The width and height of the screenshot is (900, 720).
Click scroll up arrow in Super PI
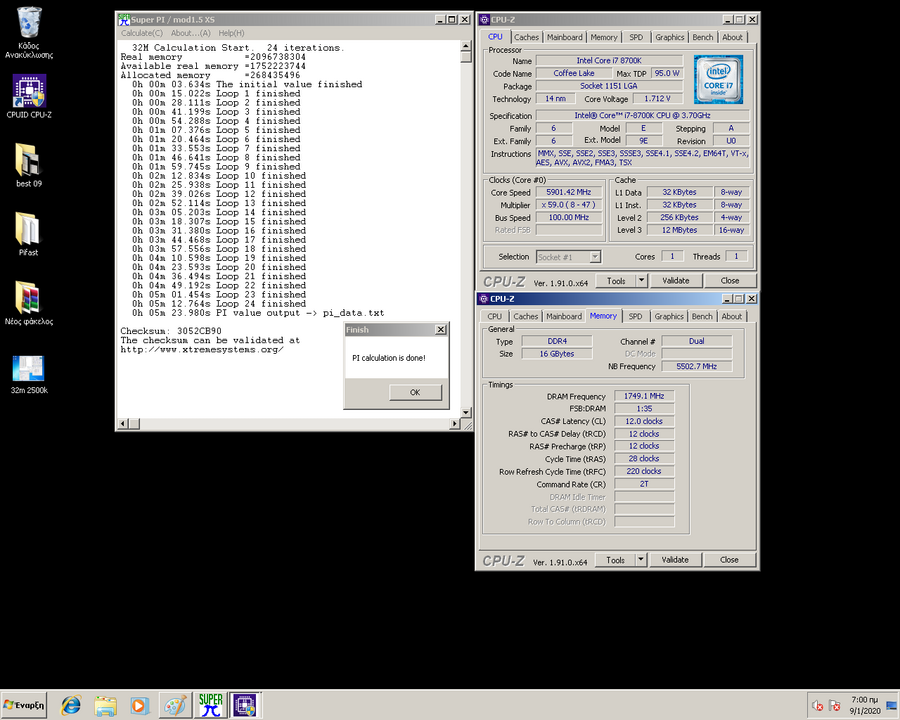[466, 46]
